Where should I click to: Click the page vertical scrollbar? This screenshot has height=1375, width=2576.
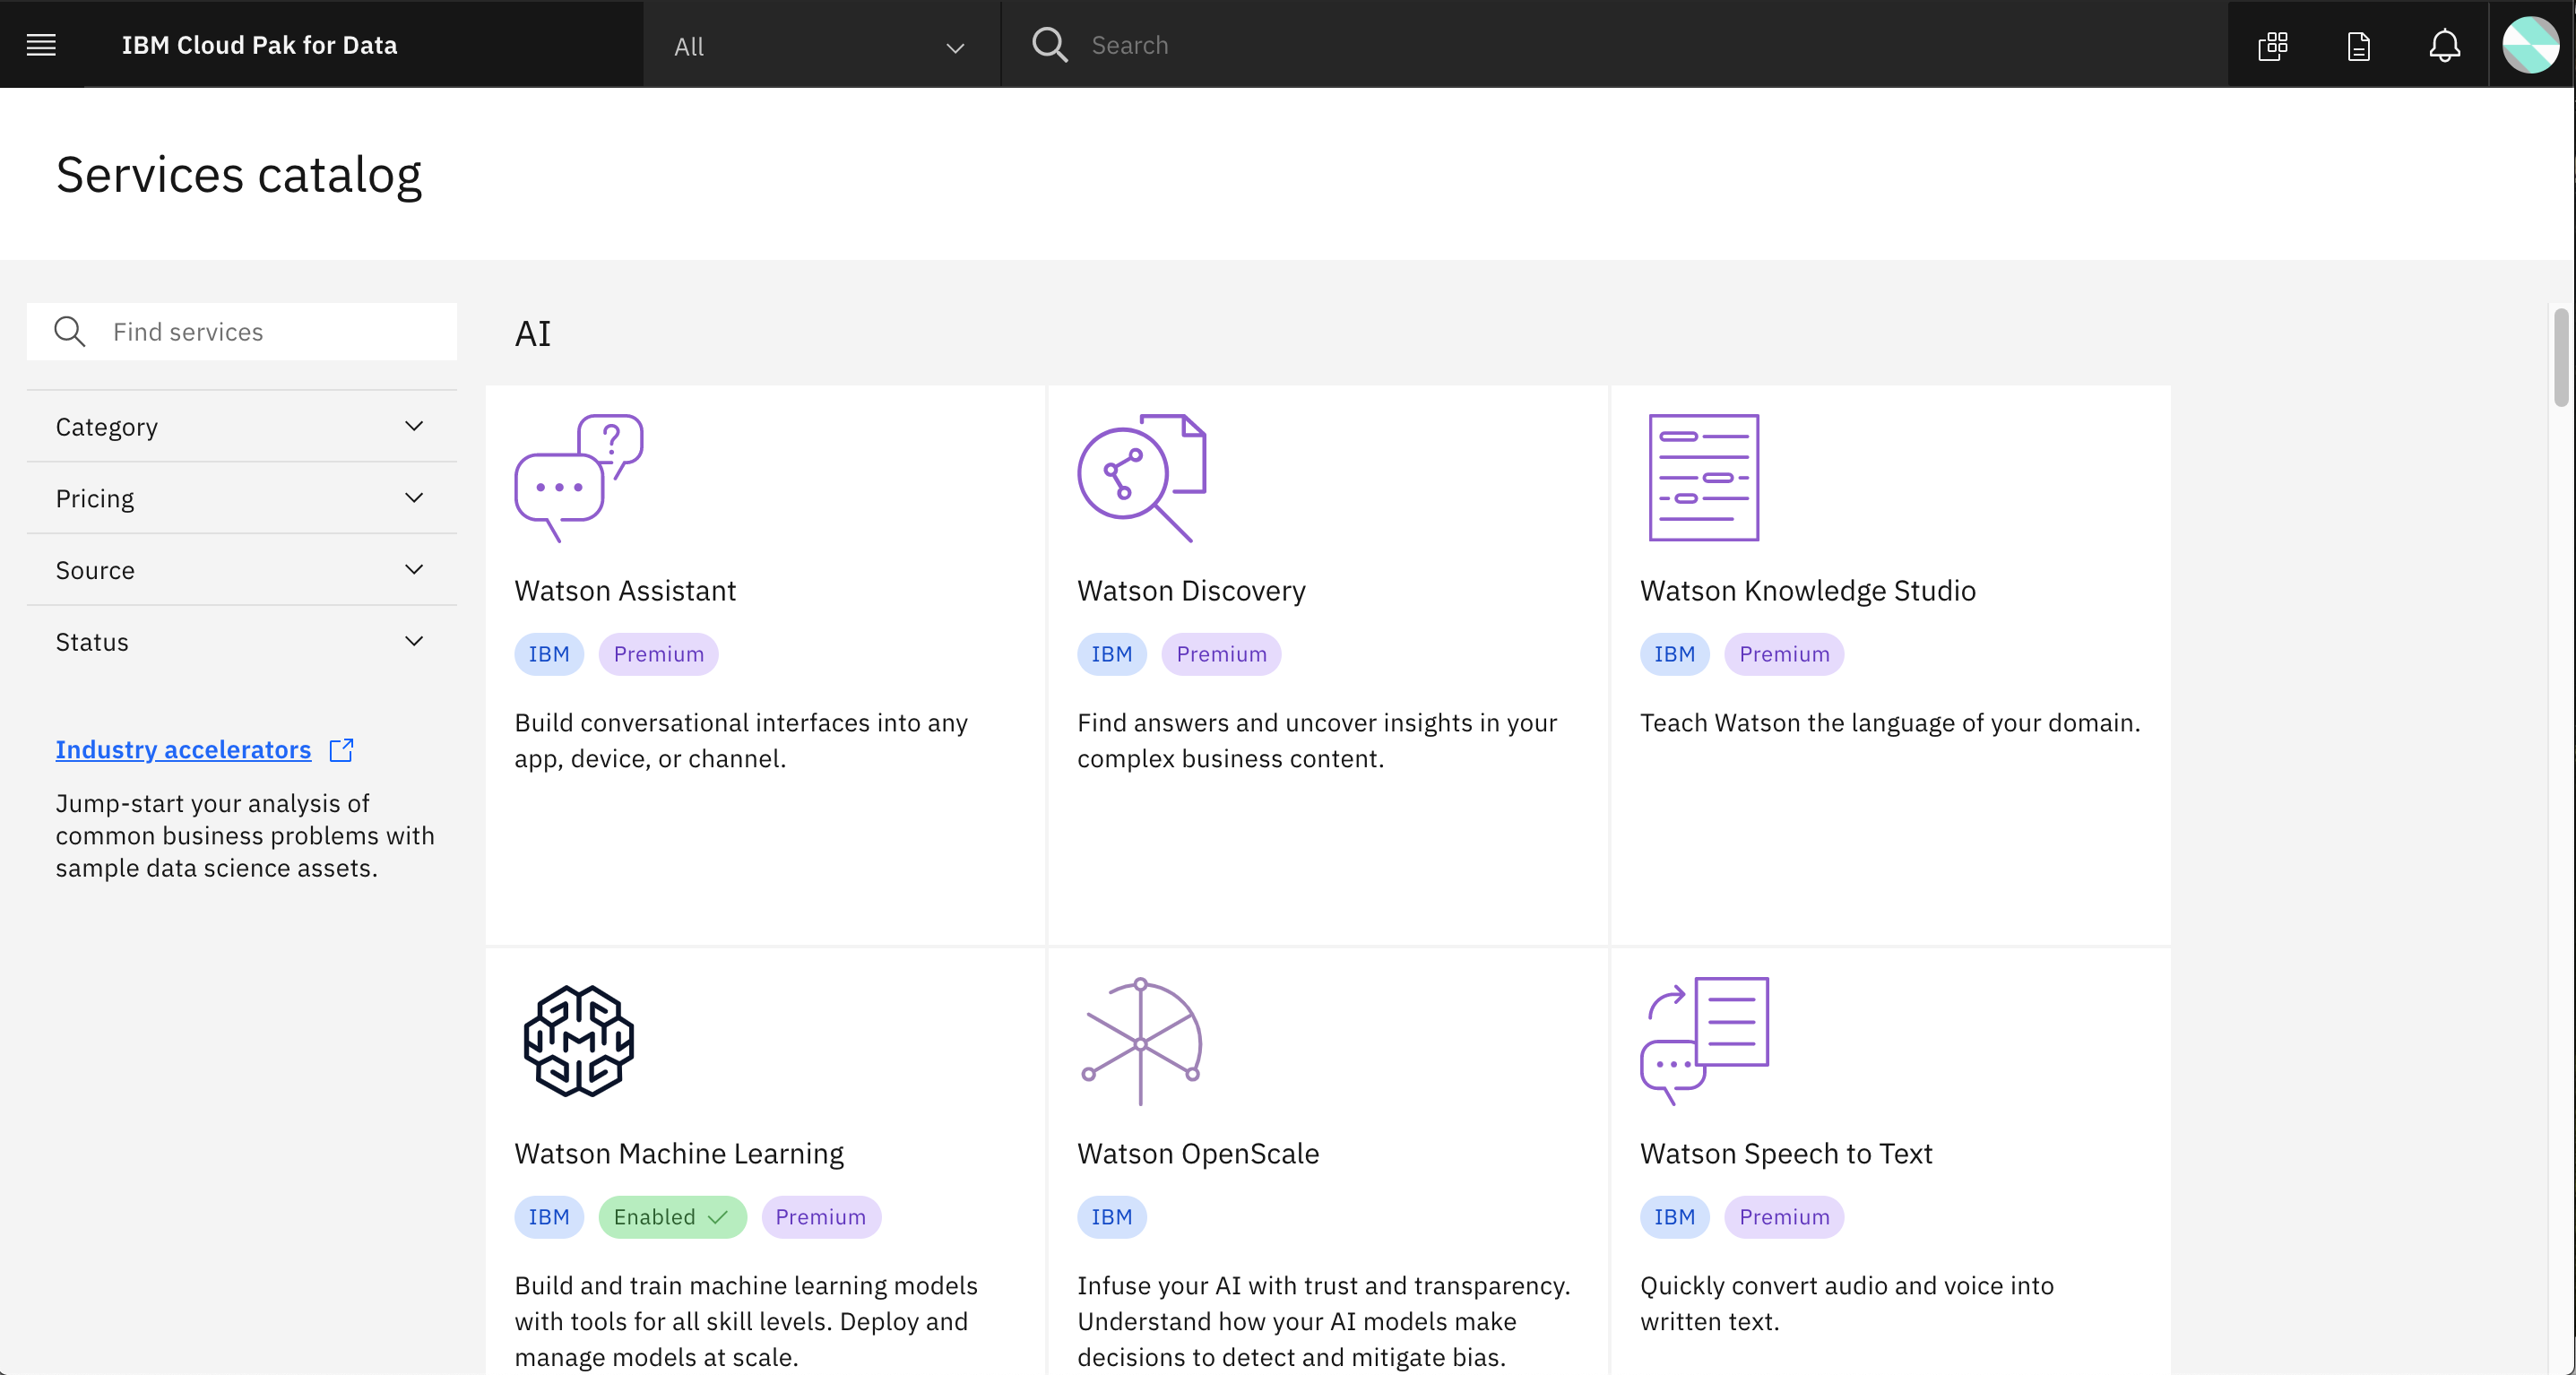click(x=2560, y=357)
